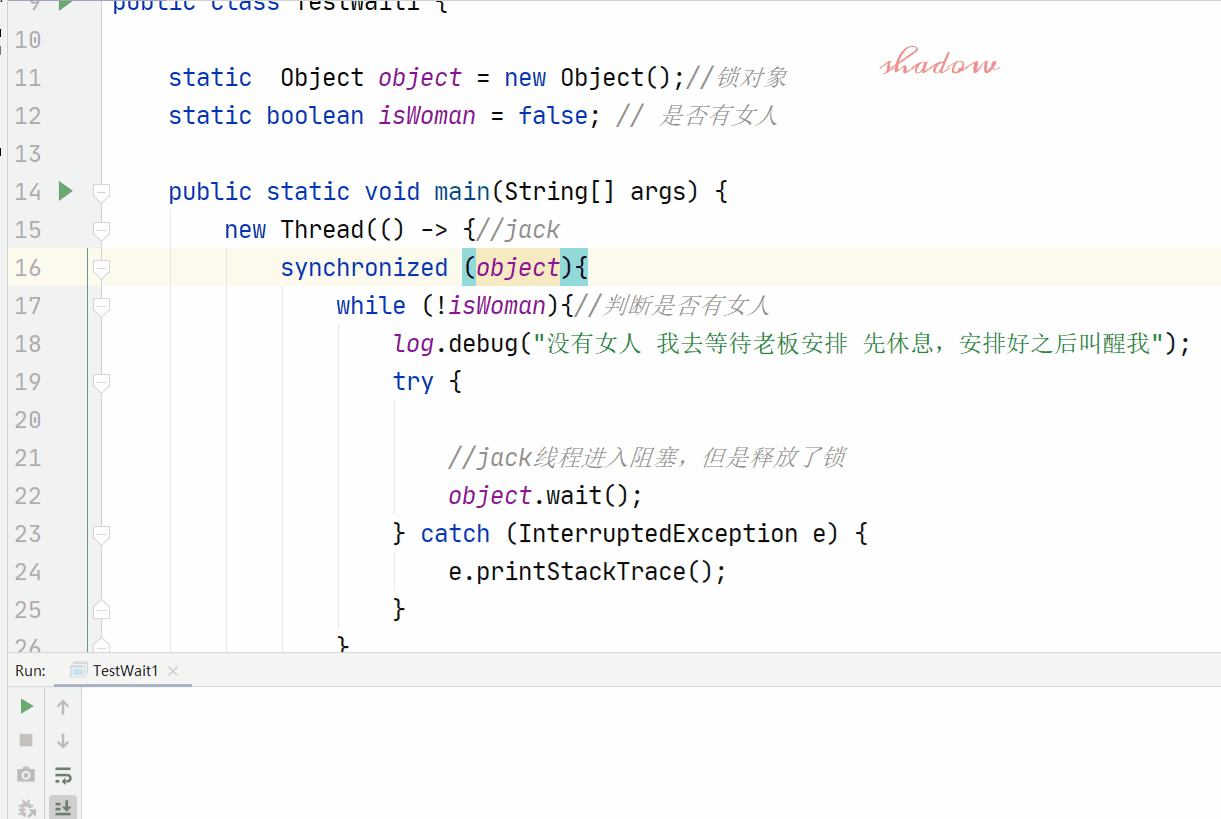Collapse the Thread lambda fold at line 15

click(100, 230)
